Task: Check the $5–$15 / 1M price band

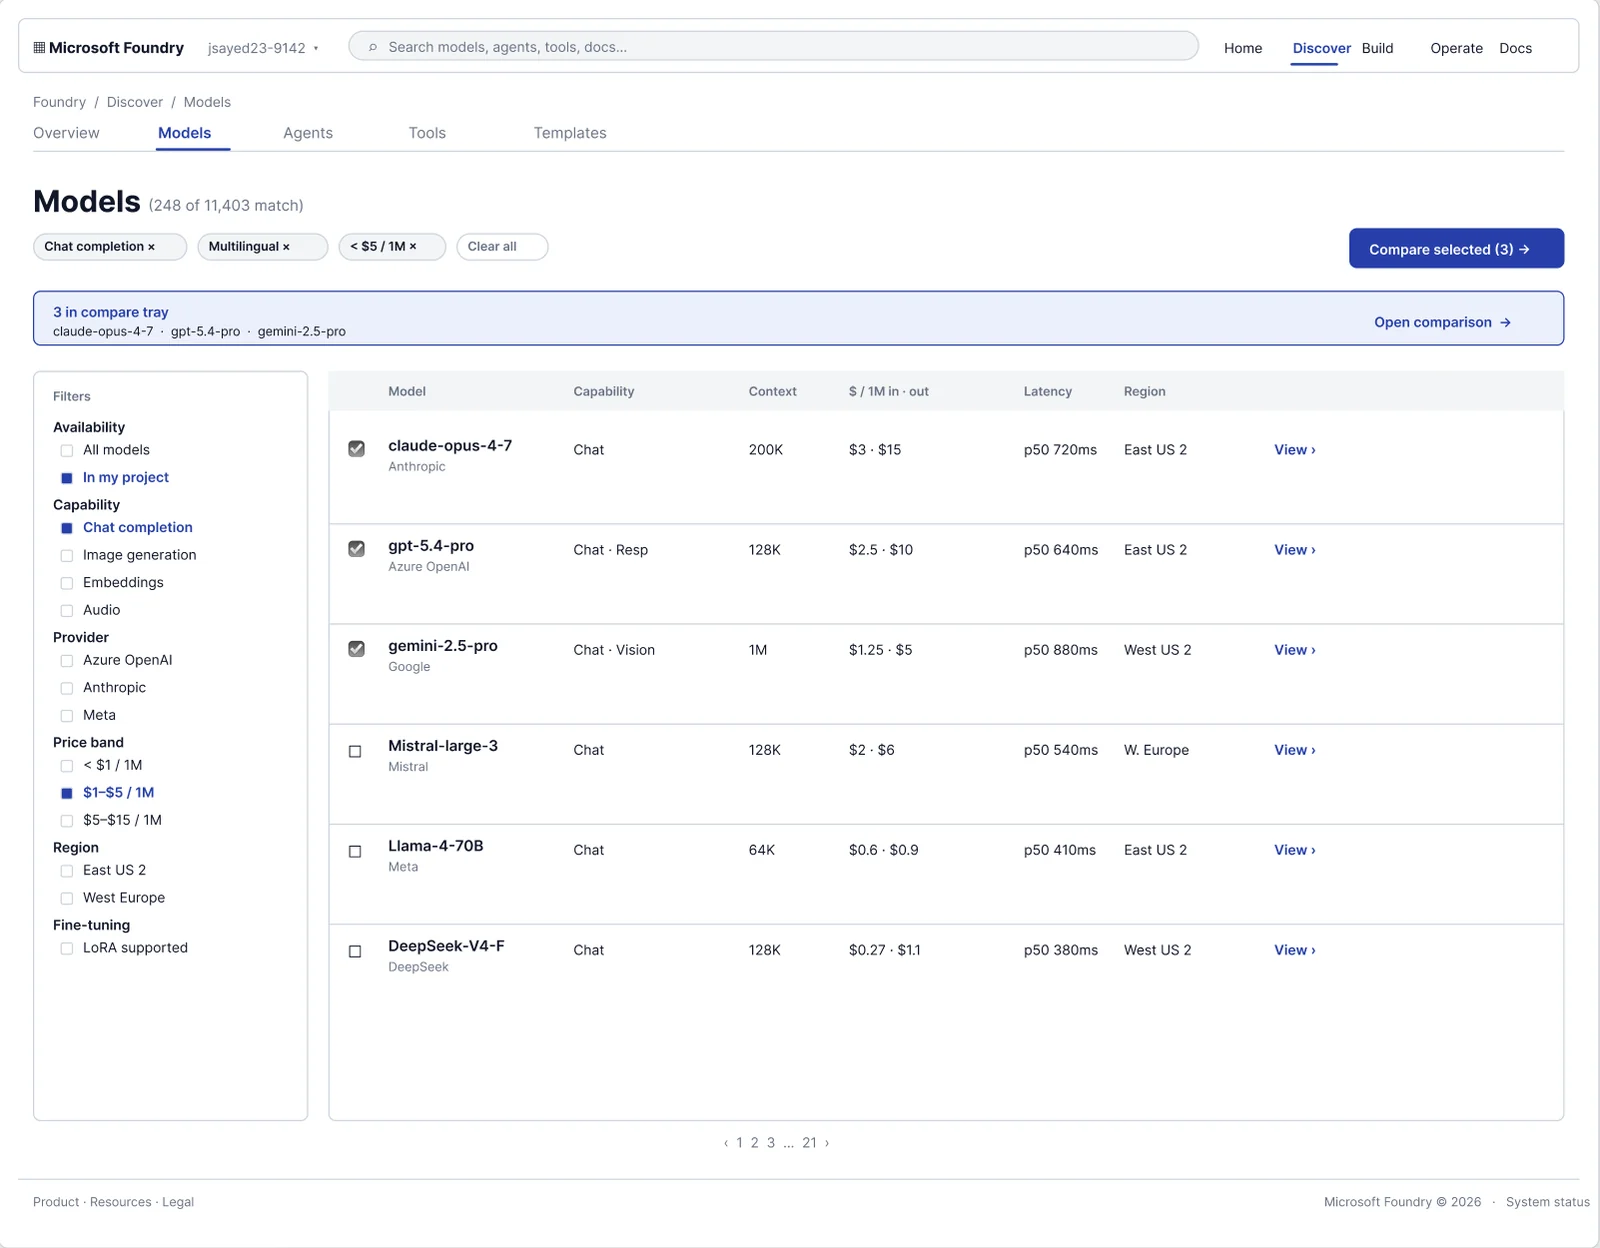Action: pos(67,821)
